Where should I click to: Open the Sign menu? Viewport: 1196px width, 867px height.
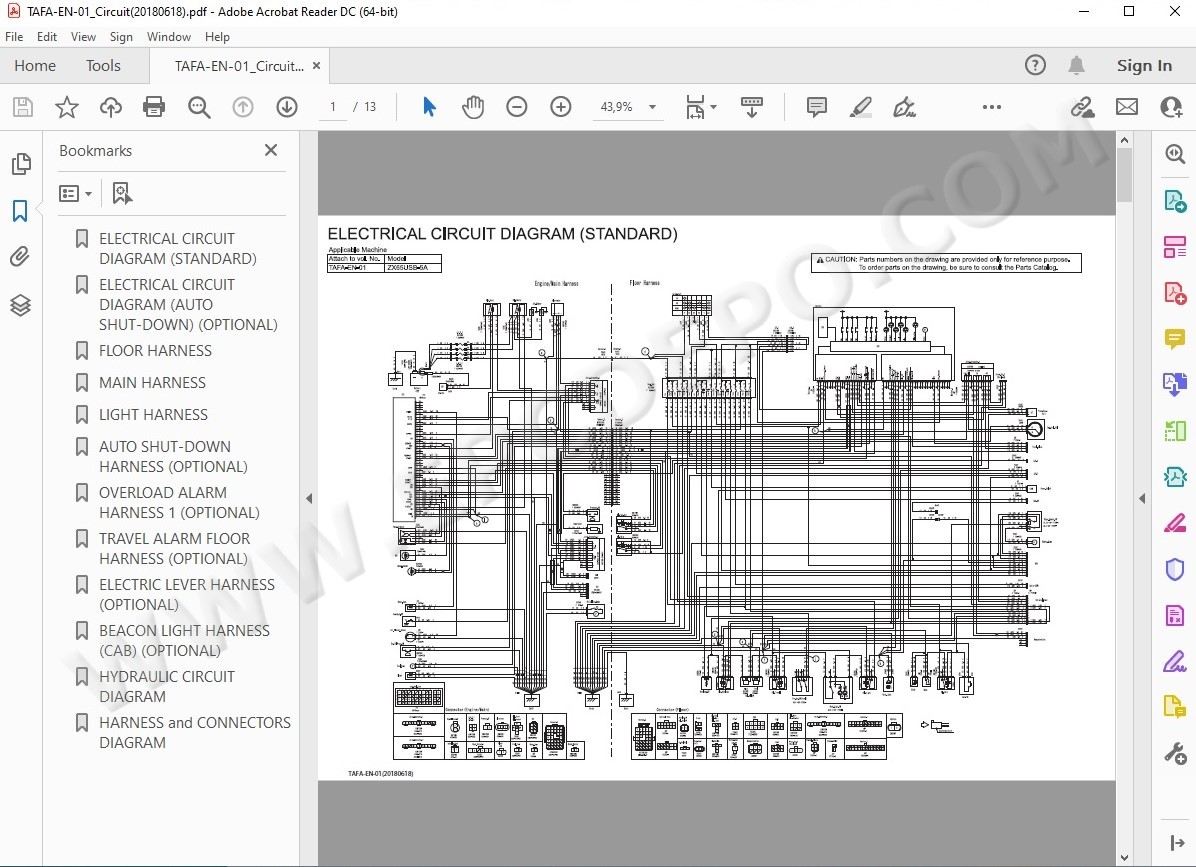point(121,37)
